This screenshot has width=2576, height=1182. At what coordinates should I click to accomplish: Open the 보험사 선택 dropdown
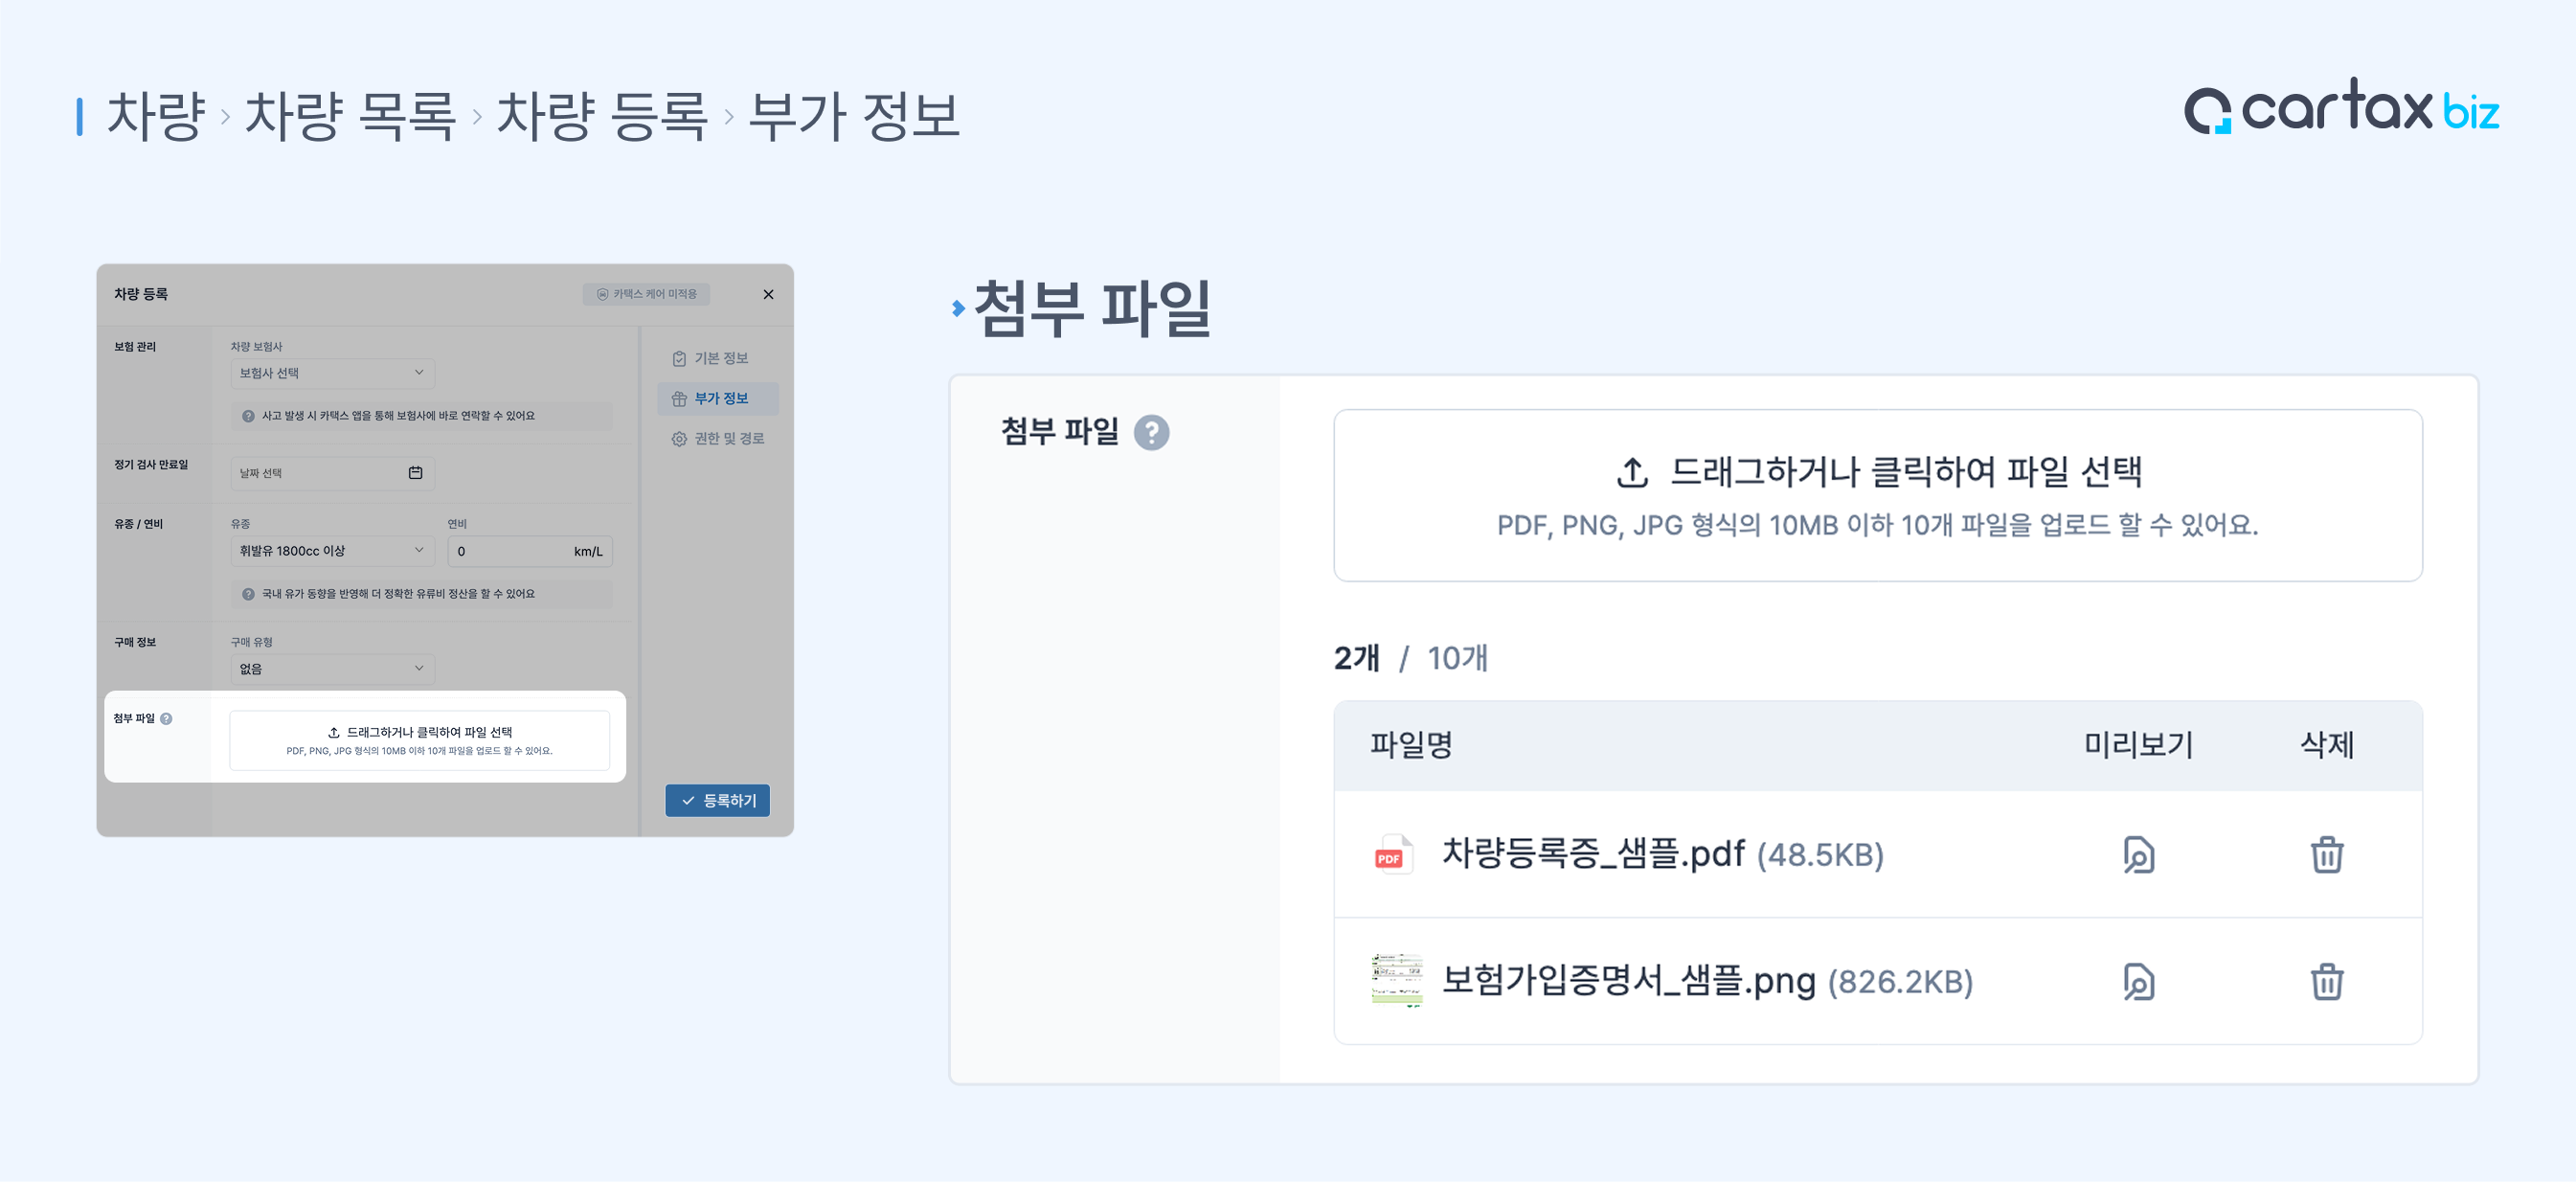332,373
